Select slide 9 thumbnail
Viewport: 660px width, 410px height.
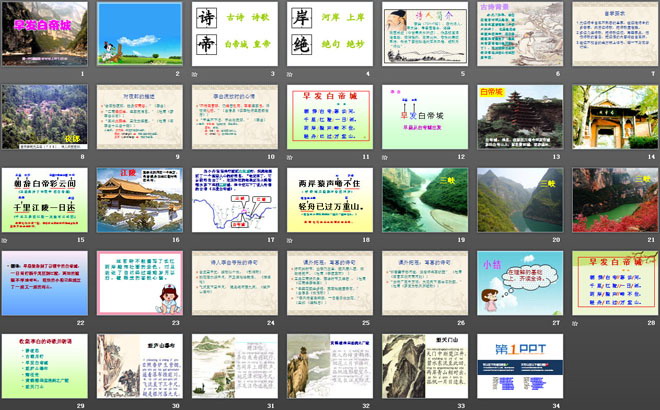[140, 117]
